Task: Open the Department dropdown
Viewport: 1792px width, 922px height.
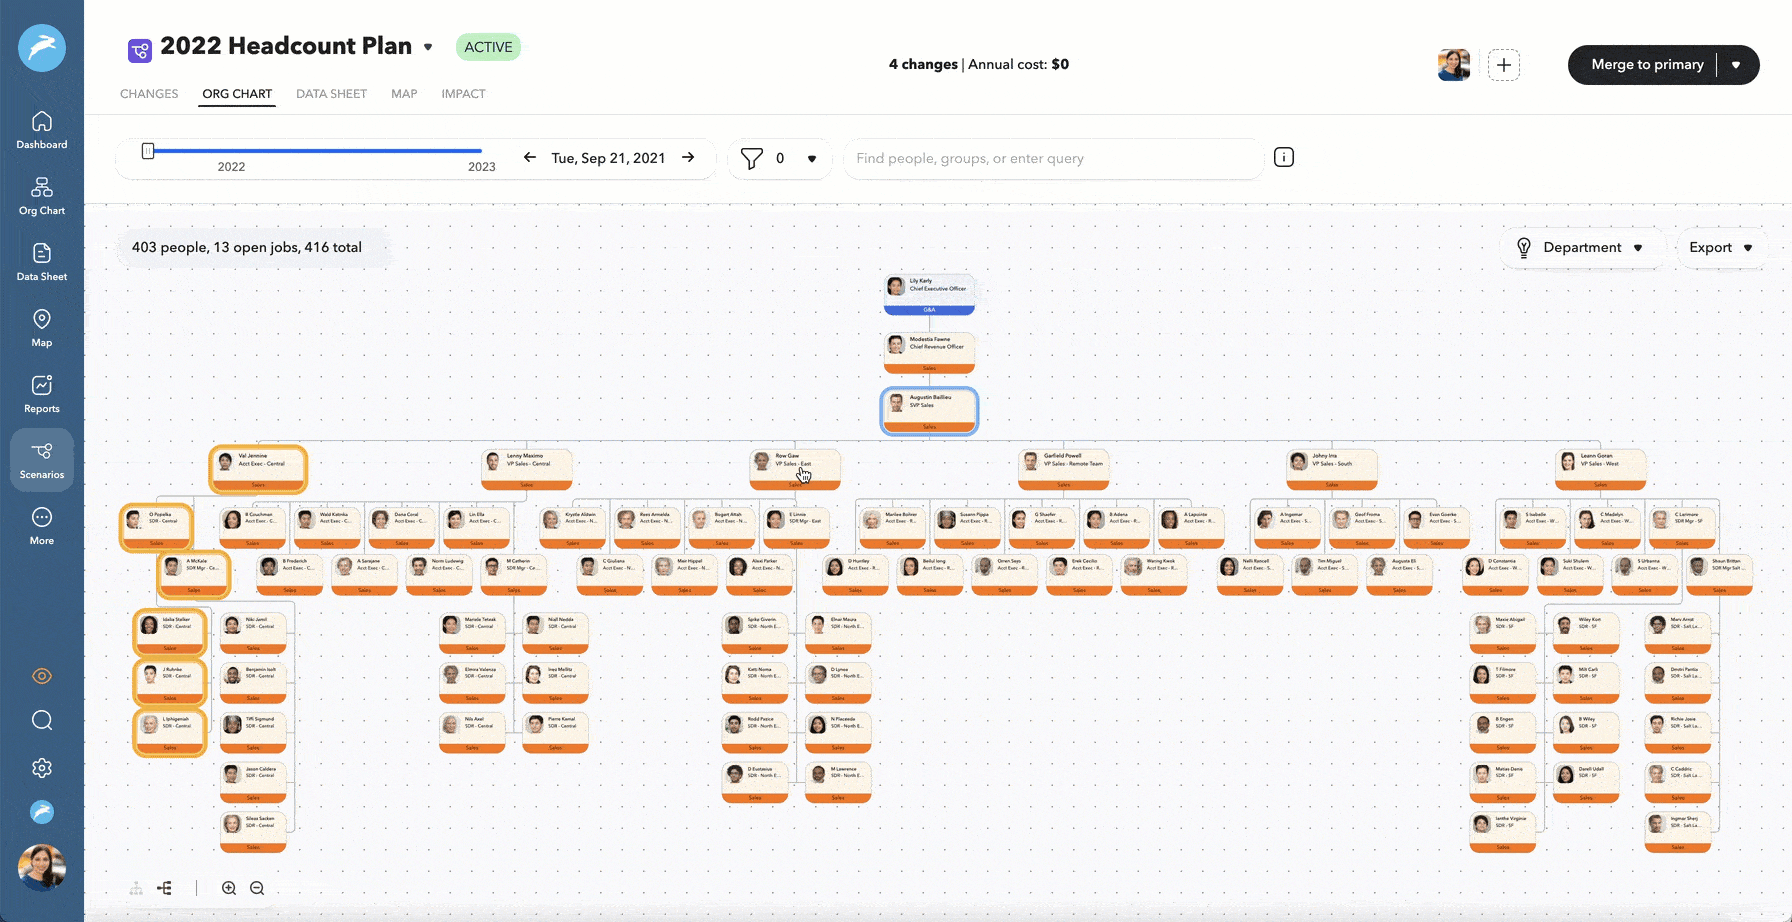Action: tap(1583, 247)
